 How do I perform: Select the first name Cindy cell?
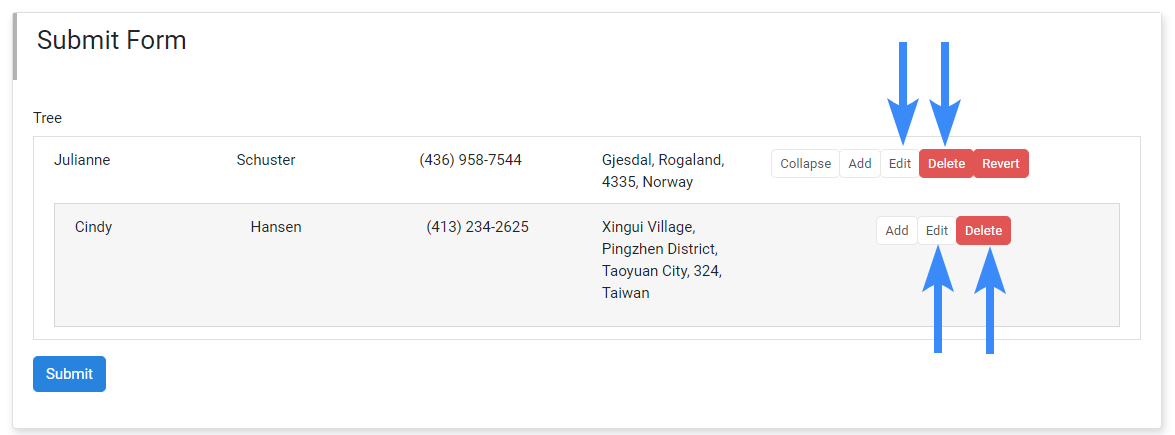pos(94,226)
